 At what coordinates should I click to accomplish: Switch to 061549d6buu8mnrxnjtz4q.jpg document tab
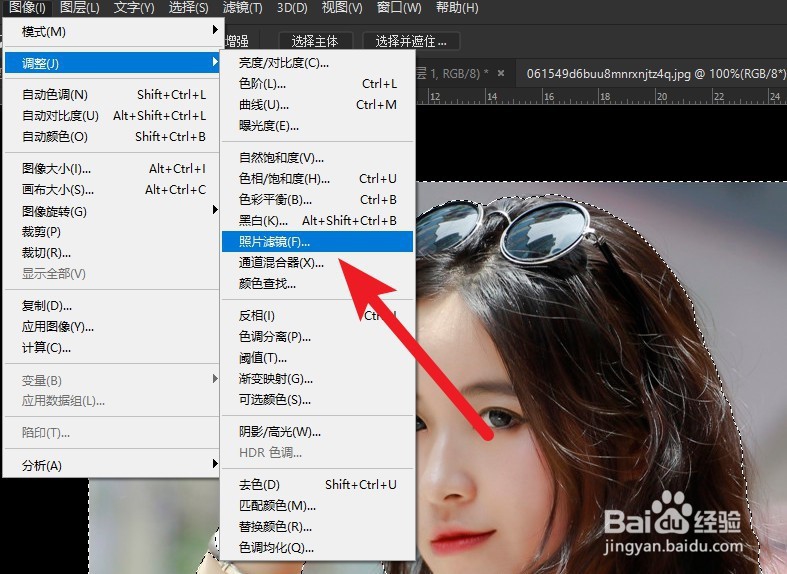coord(655,74)
